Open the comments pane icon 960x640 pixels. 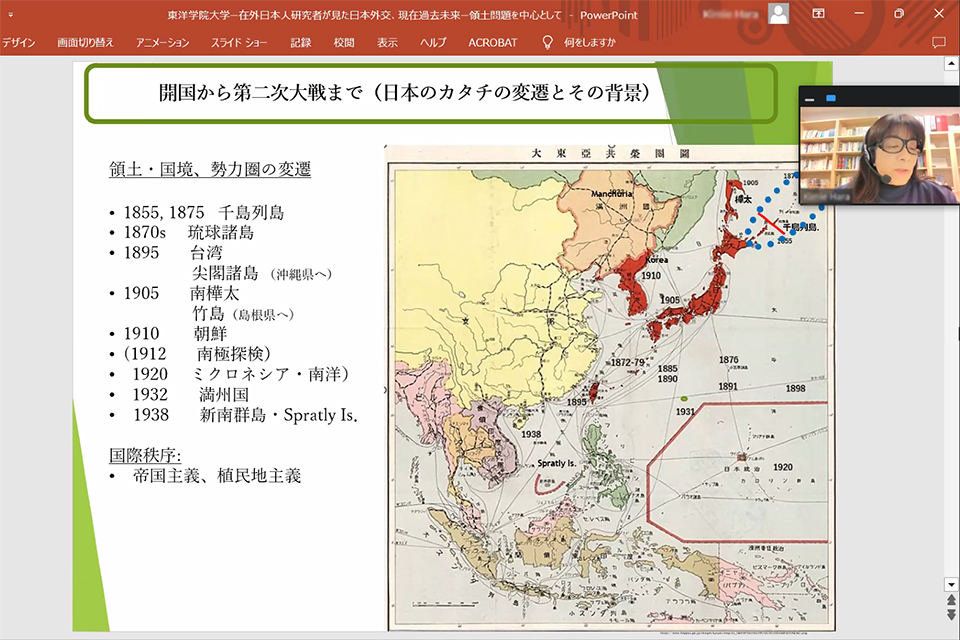pos(938,42)
